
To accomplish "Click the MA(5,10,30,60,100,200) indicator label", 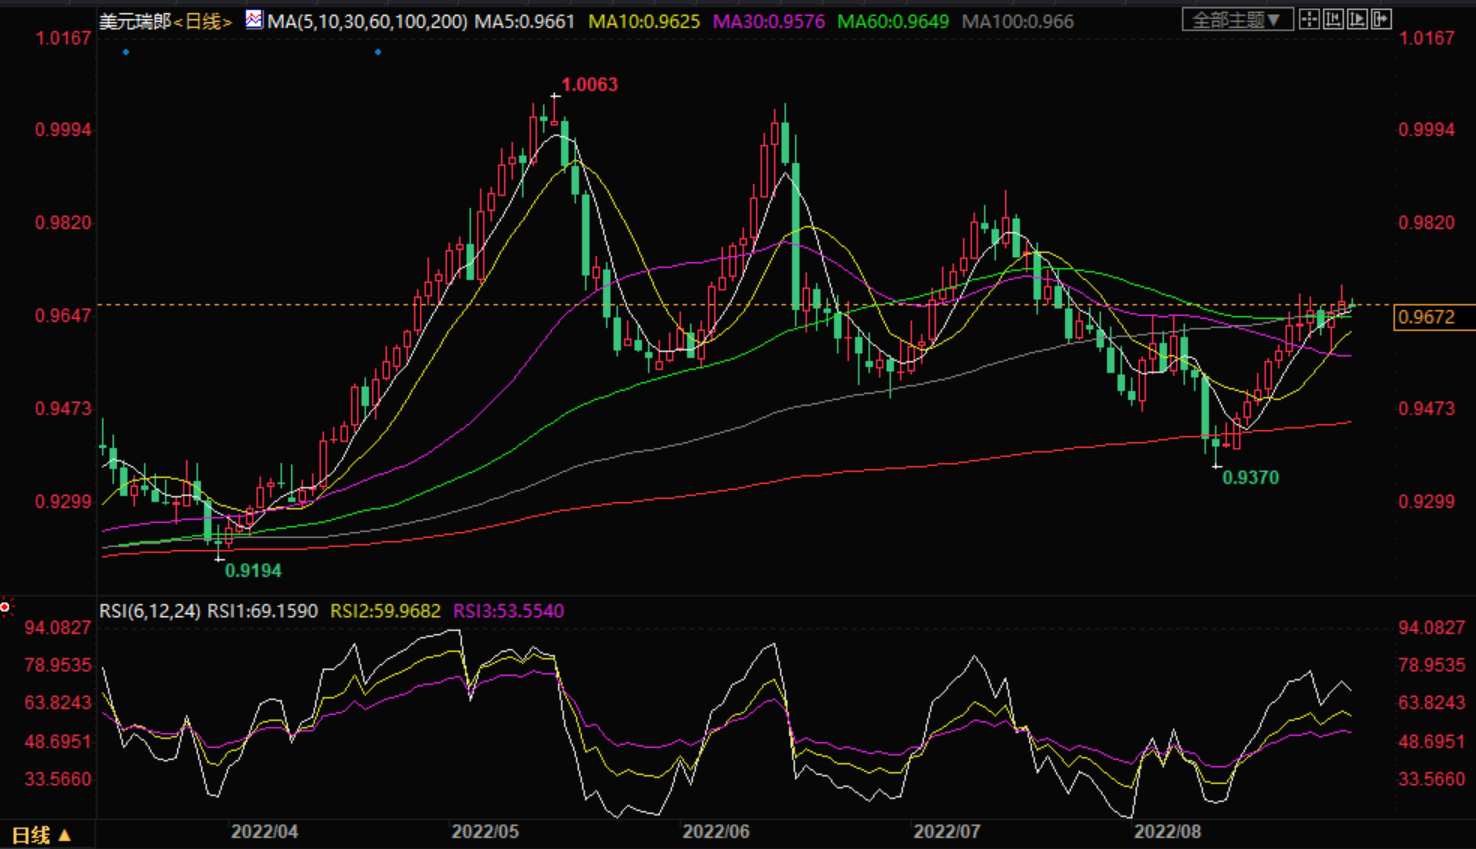I will (367, 21).
